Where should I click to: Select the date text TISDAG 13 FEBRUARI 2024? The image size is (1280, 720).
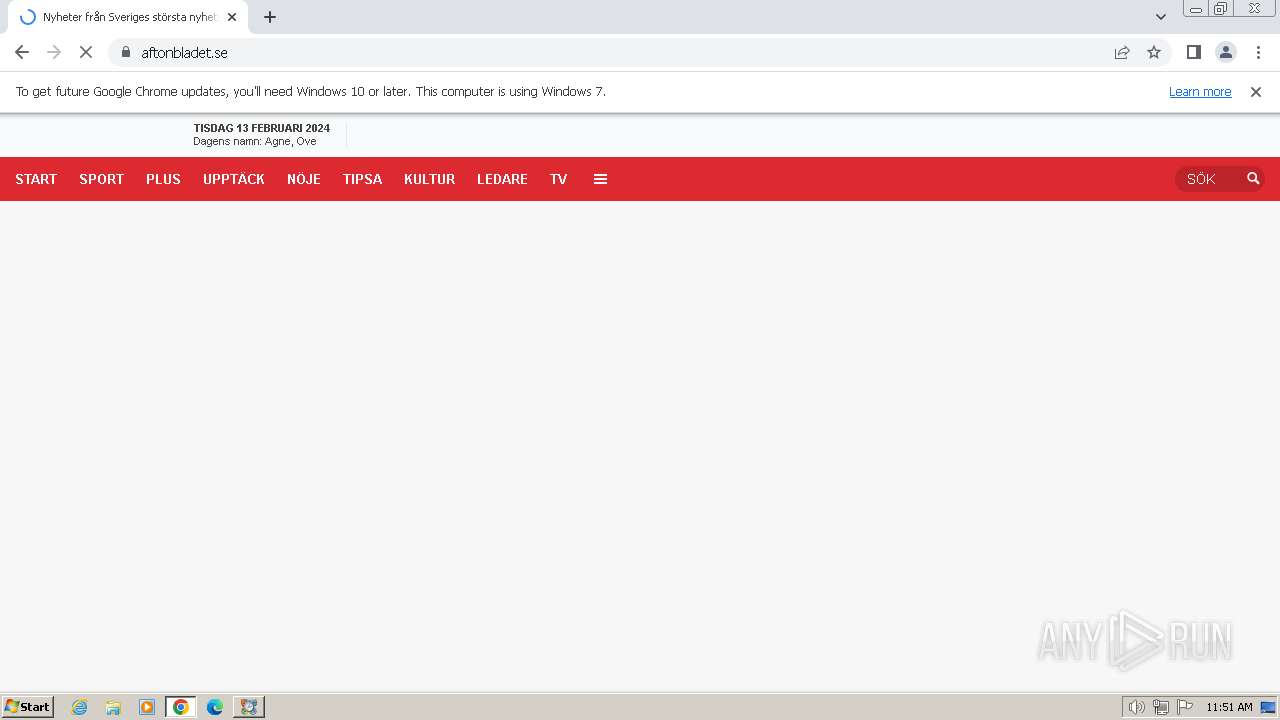tap(262, 128)
